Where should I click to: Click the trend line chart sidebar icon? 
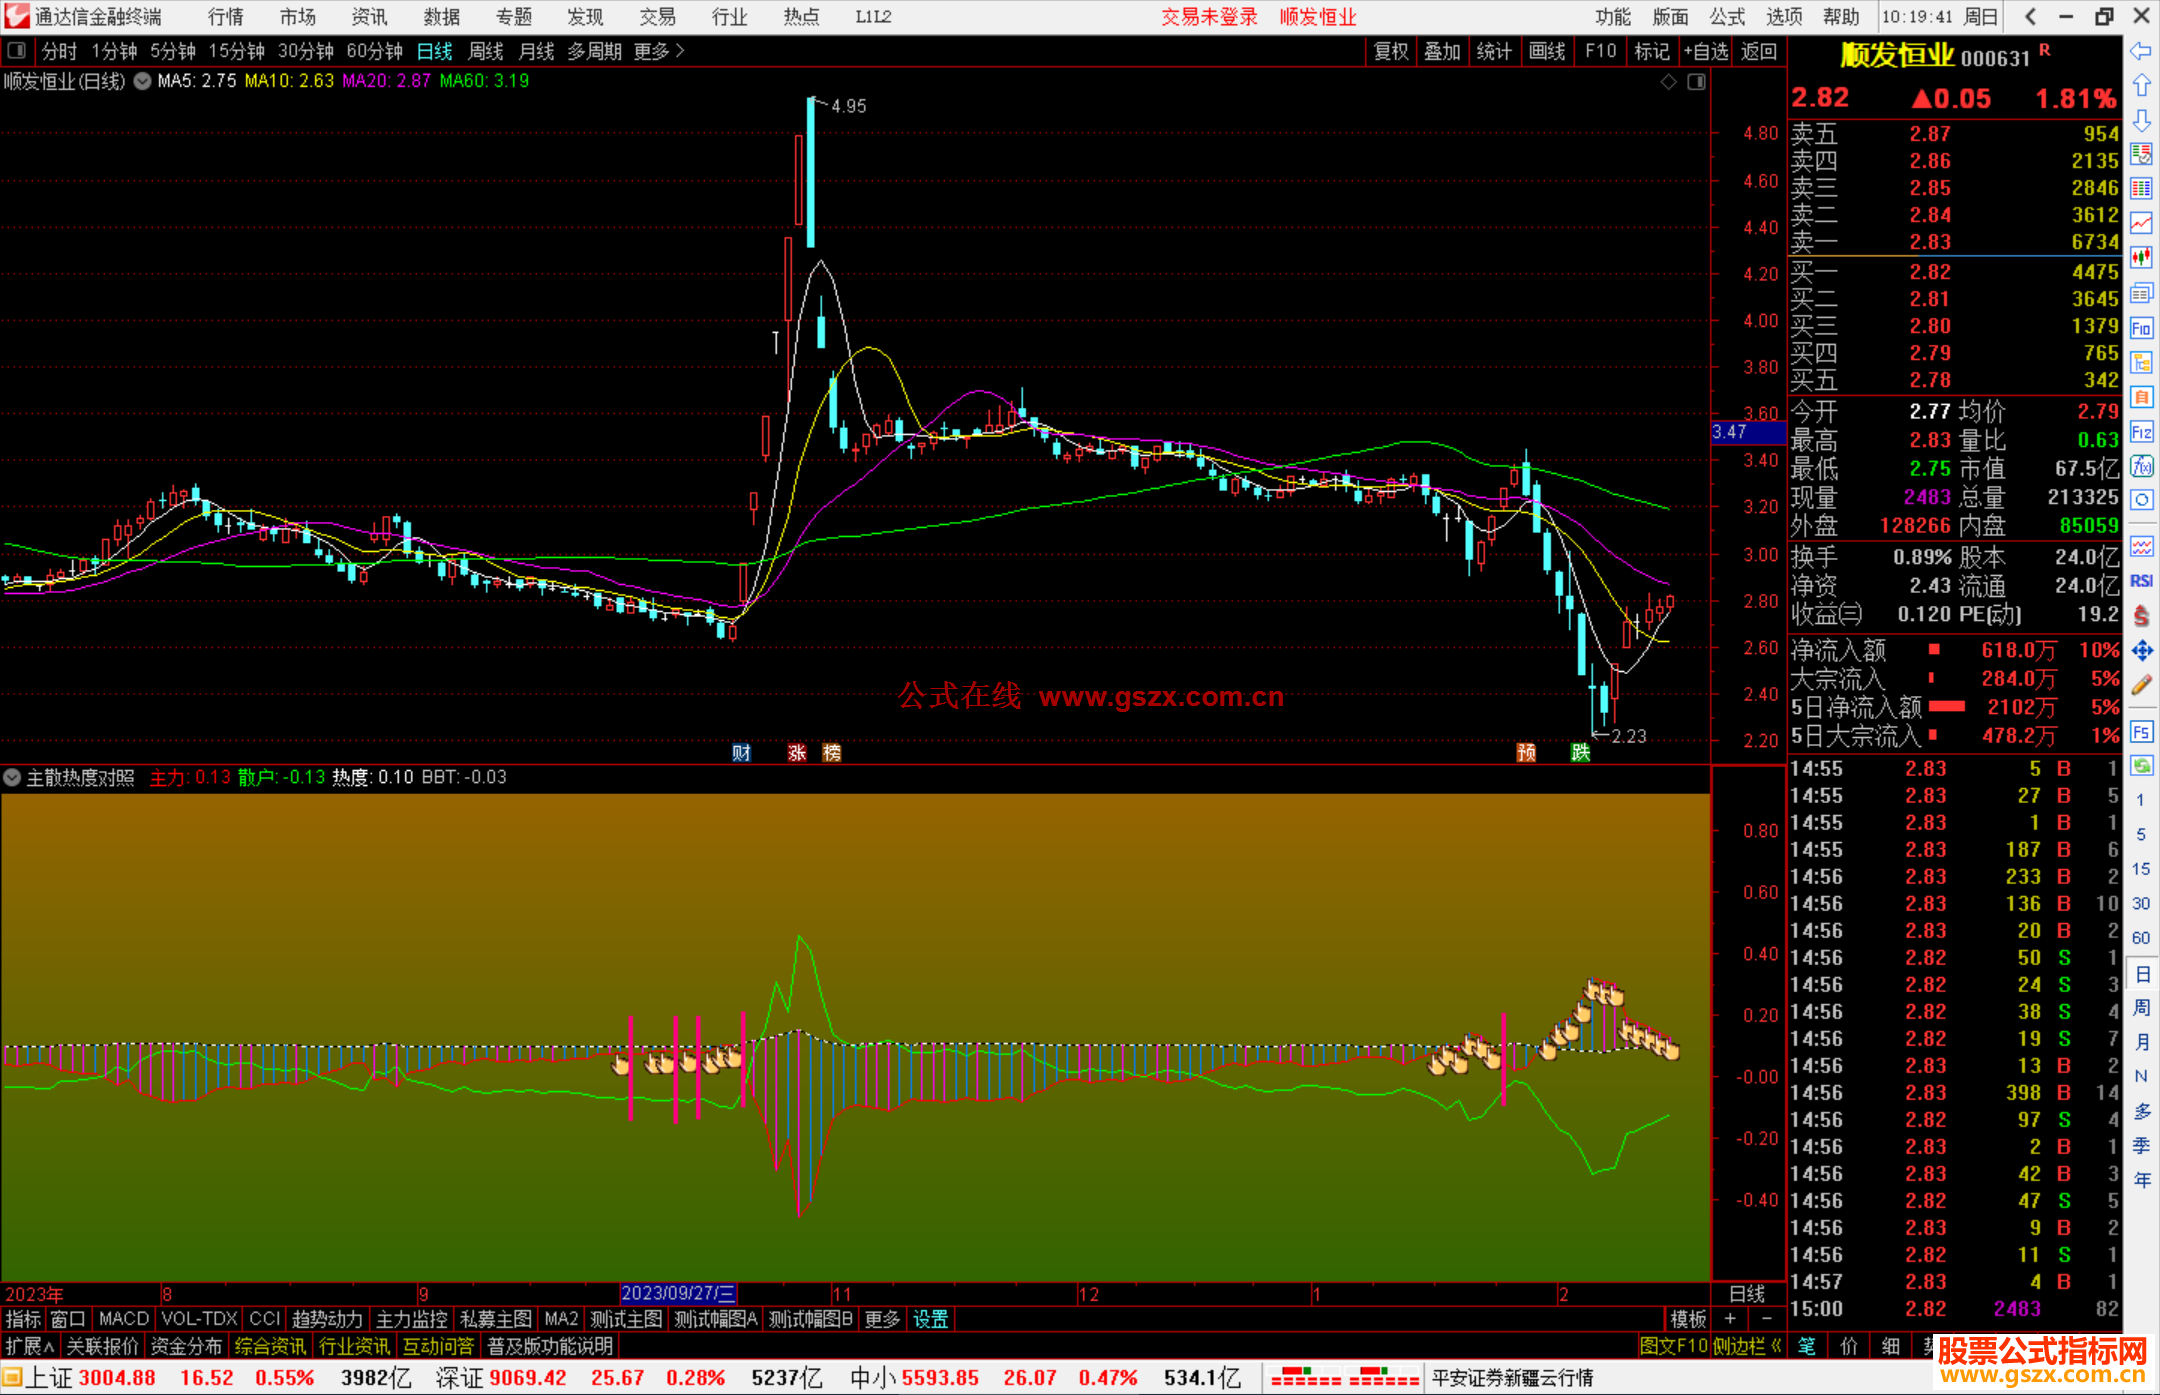[x=2141, y=222]
